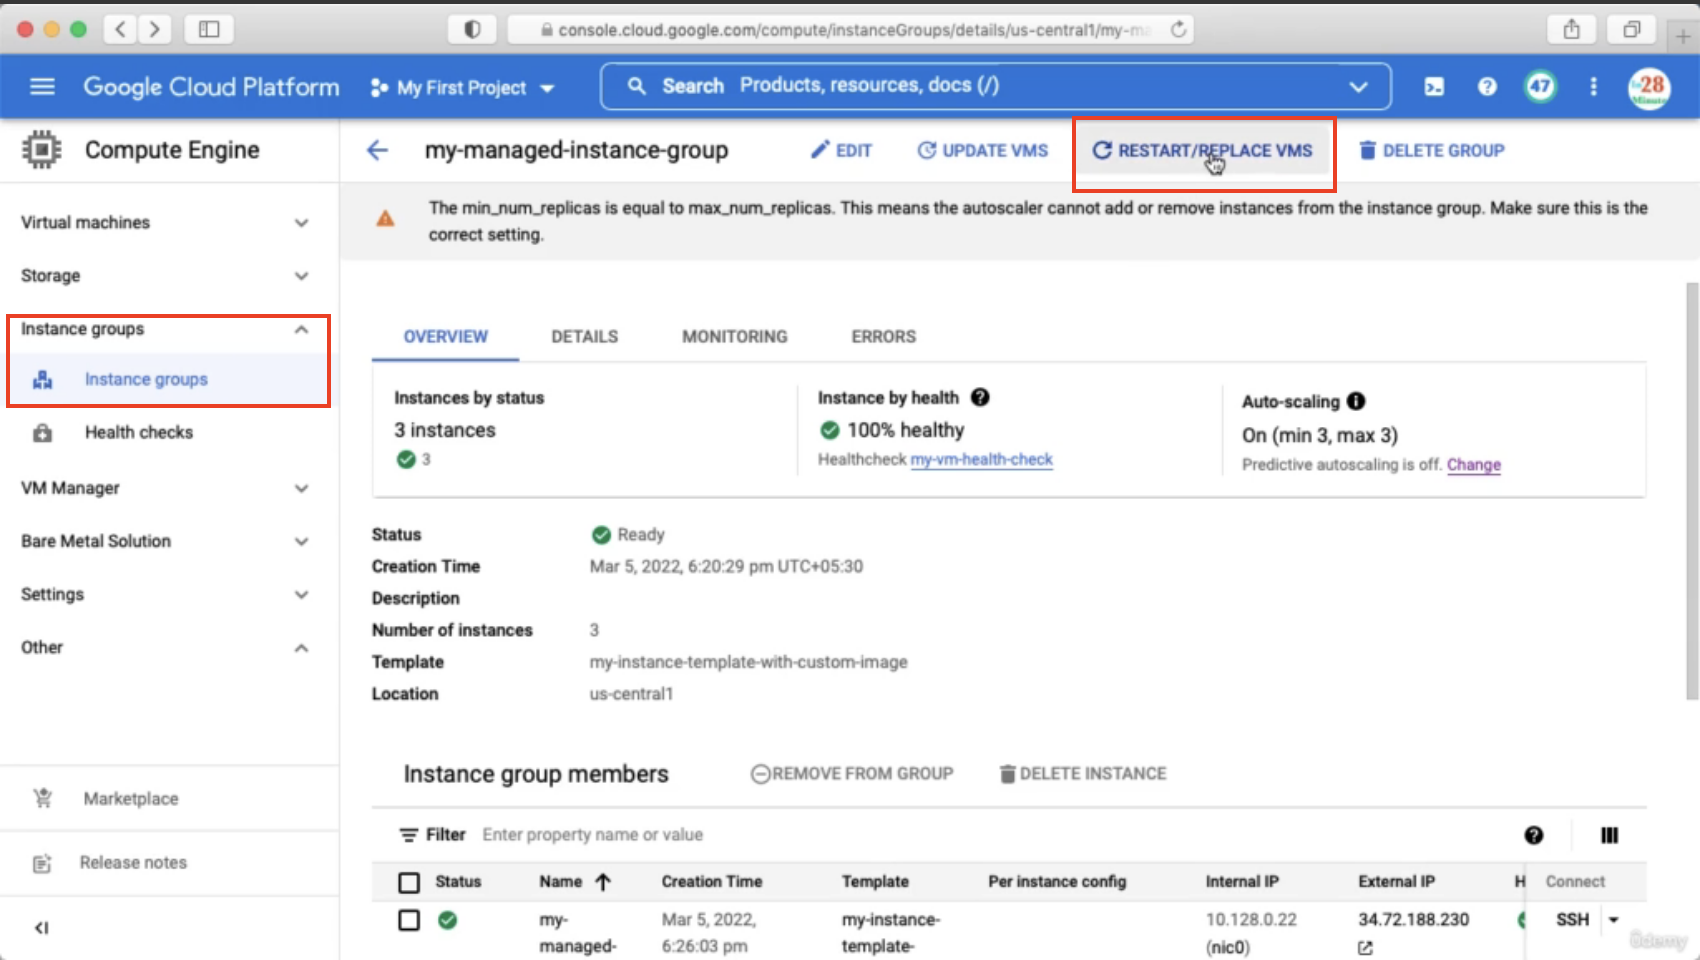This screenshot has height=960, width=1700.
Task: Expand the Settings section
Action: tap(301, 595)
